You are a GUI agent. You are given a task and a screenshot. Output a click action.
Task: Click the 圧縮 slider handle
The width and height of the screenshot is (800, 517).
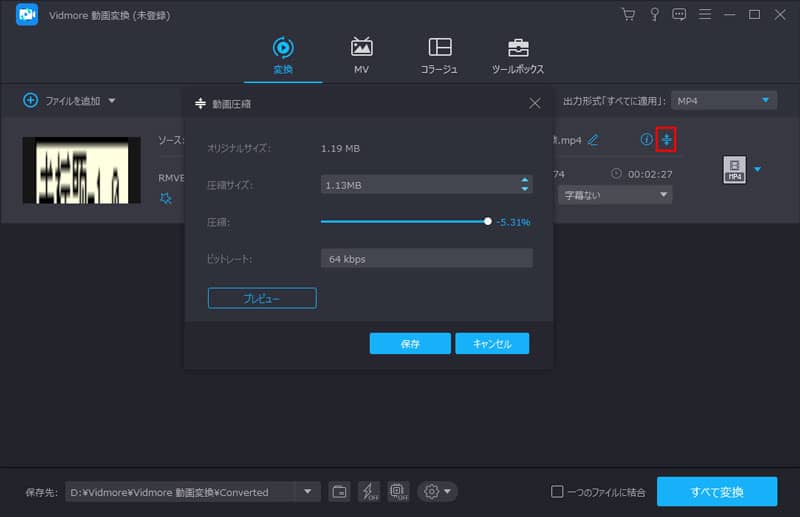[x=488, y=222]
